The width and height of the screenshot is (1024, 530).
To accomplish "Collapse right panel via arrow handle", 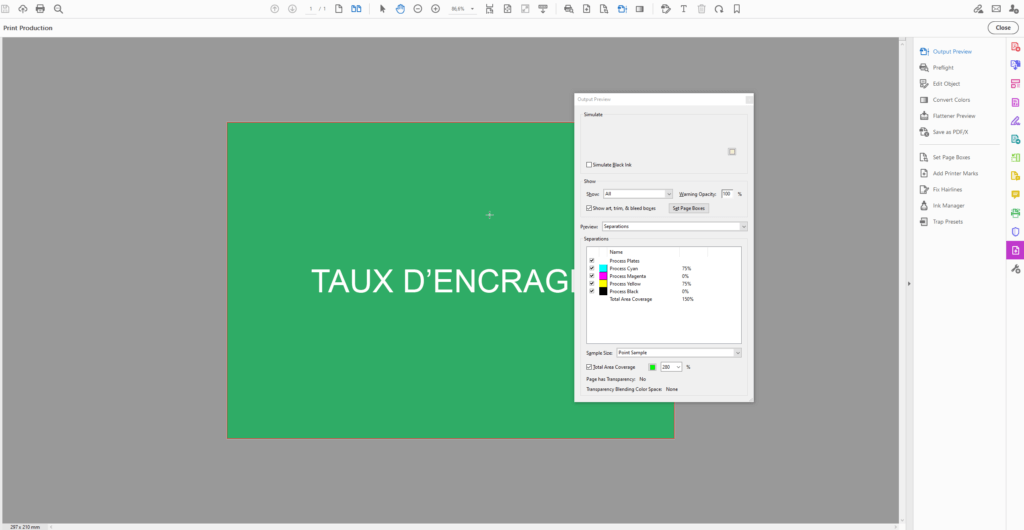I will (908, 283).
